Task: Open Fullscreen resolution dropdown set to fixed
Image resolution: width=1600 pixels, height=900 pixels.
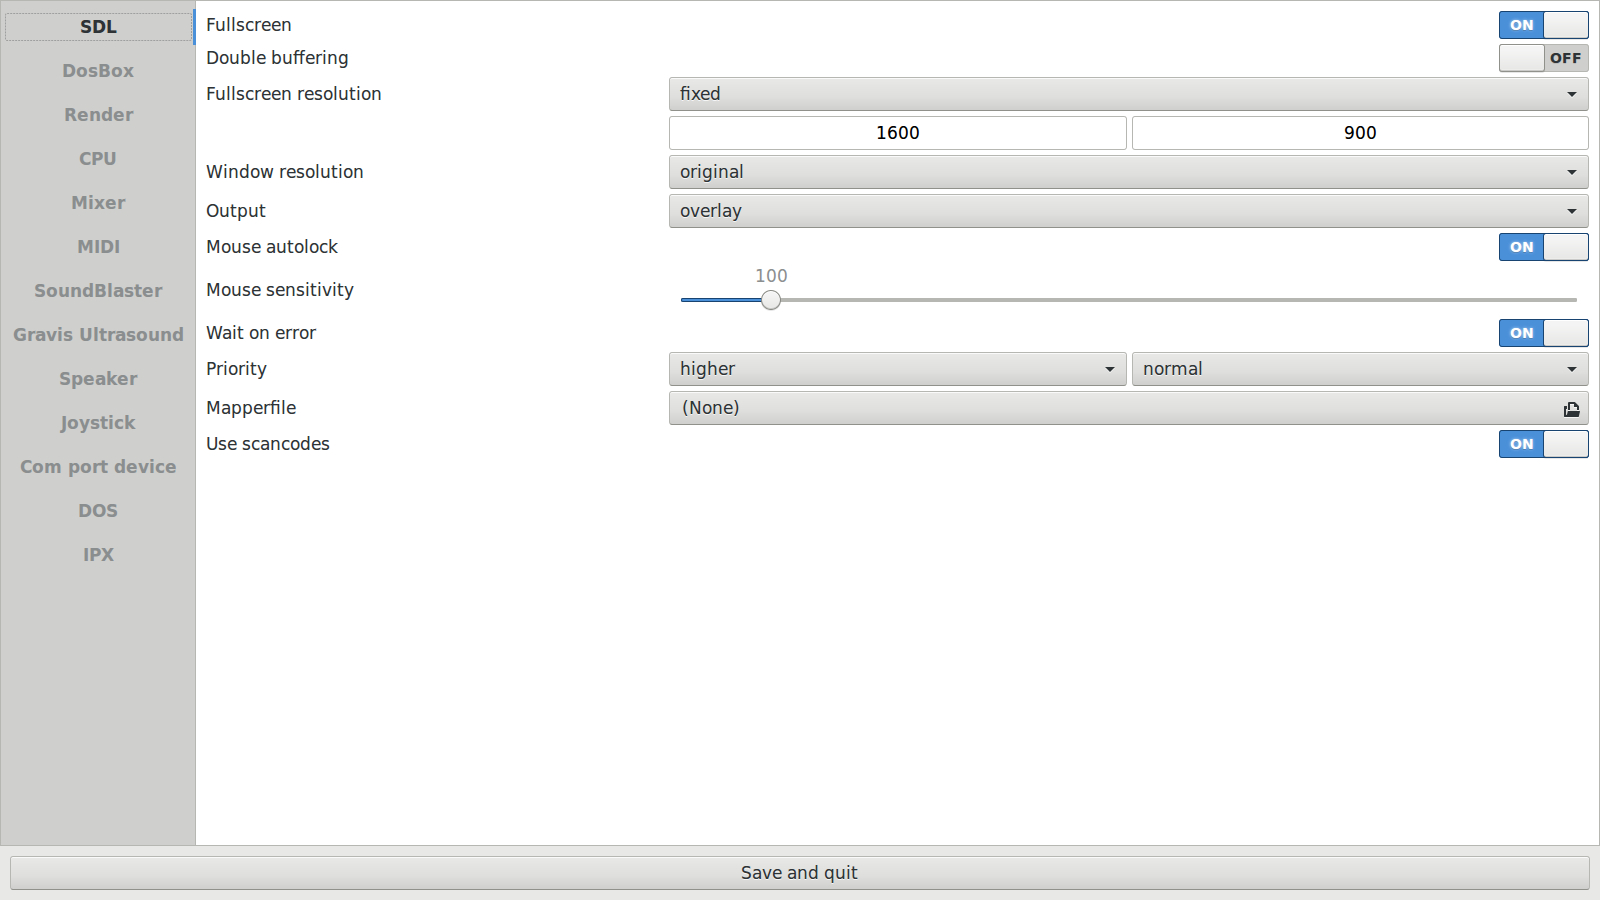Action: [x=1128, y=94]
